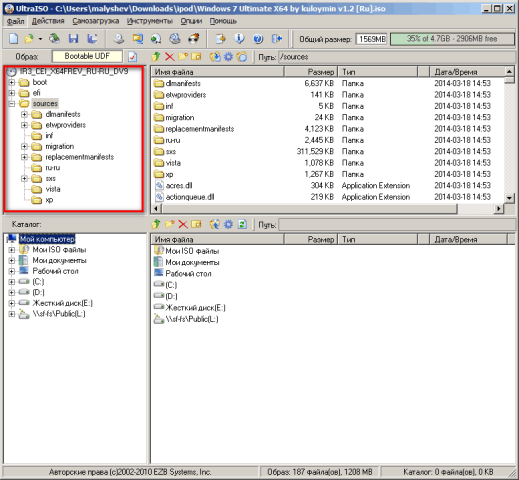Viewport: 519px width, 480px height.
Task: Click Имя файла header in Каталог panel
Action: [217, 239]
